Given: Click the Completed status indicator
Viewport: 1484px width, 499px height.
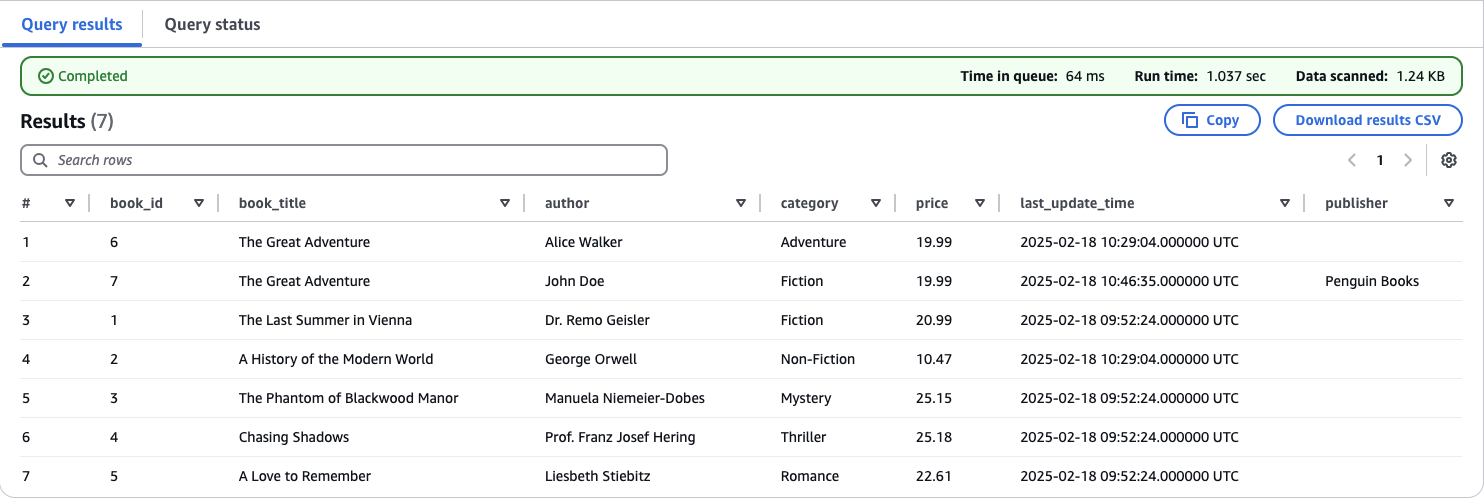Looking at the screenshot, I should (x=83, y=76).
